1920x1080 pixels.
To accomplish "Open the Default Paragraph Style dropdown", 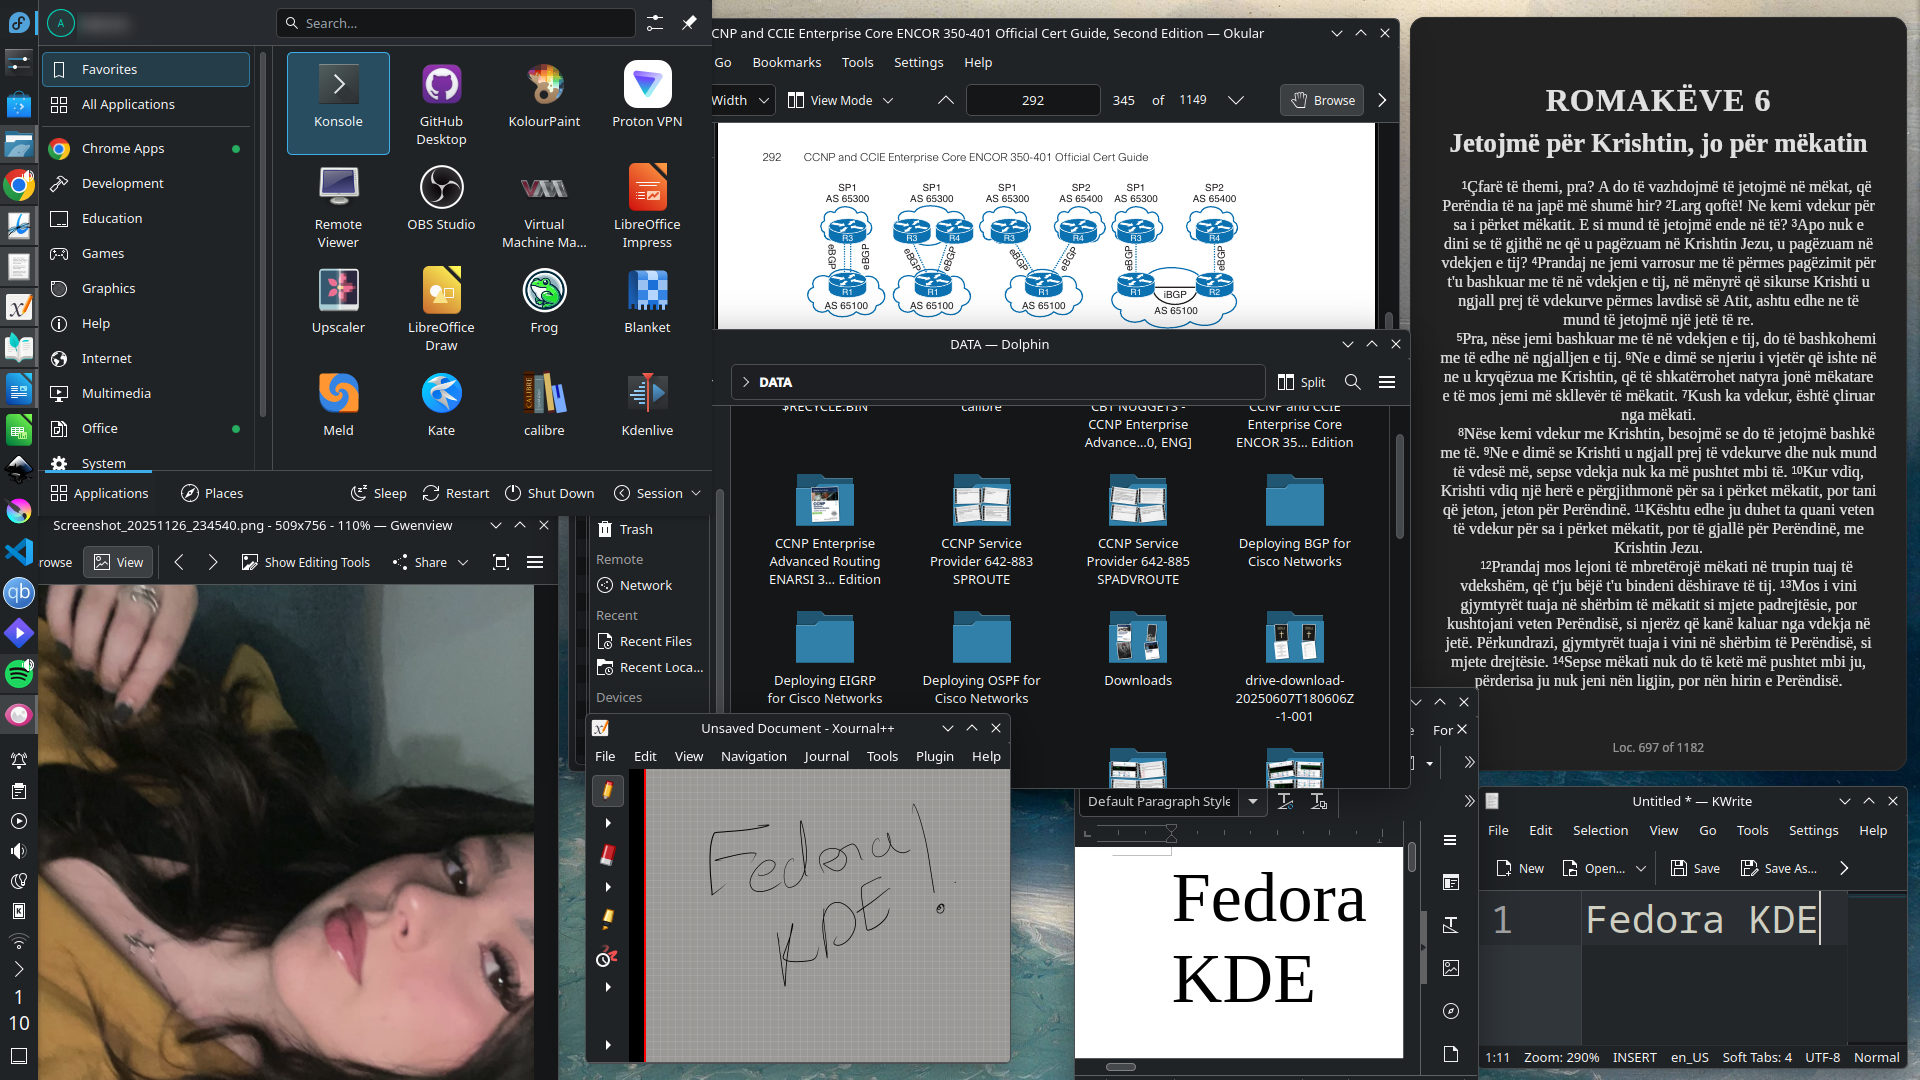I will 1253,801.
